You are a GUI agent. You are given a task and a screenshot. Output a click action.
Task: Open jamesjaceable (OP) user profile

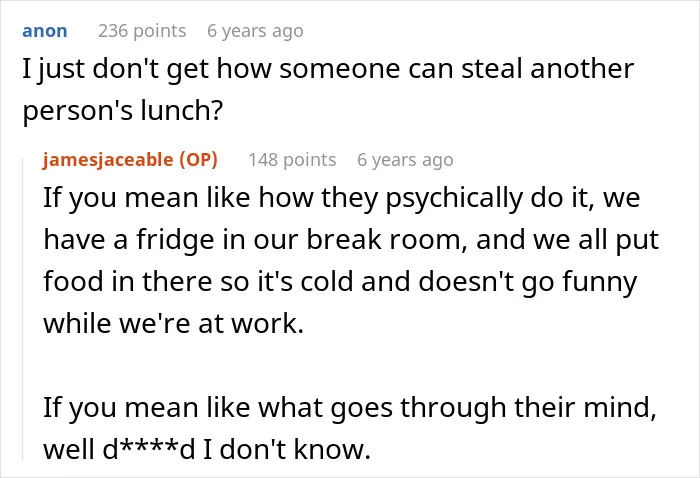[x=130, y=160]
